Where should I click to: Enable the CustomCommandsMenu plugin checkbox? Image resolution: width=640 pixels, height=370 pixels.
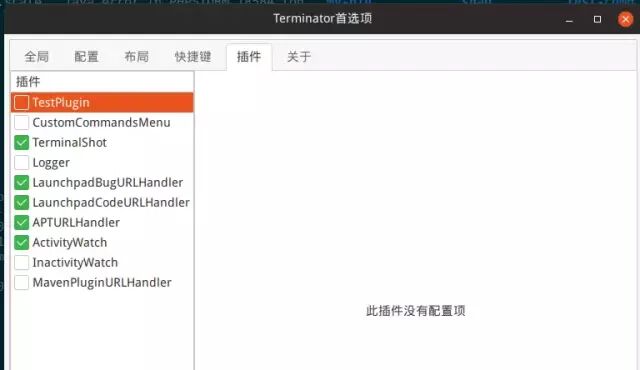click(x=22, y=122)
